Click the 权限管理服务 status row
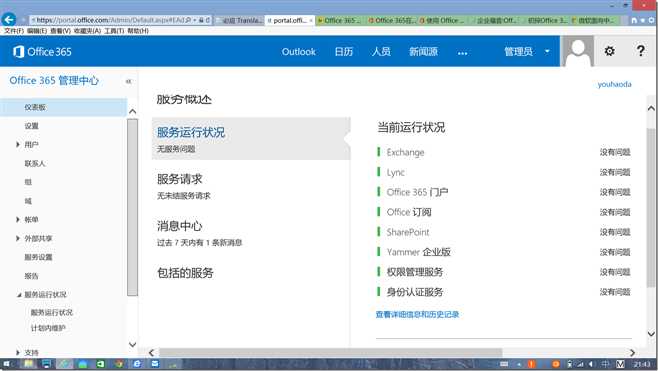 (504, 272)
